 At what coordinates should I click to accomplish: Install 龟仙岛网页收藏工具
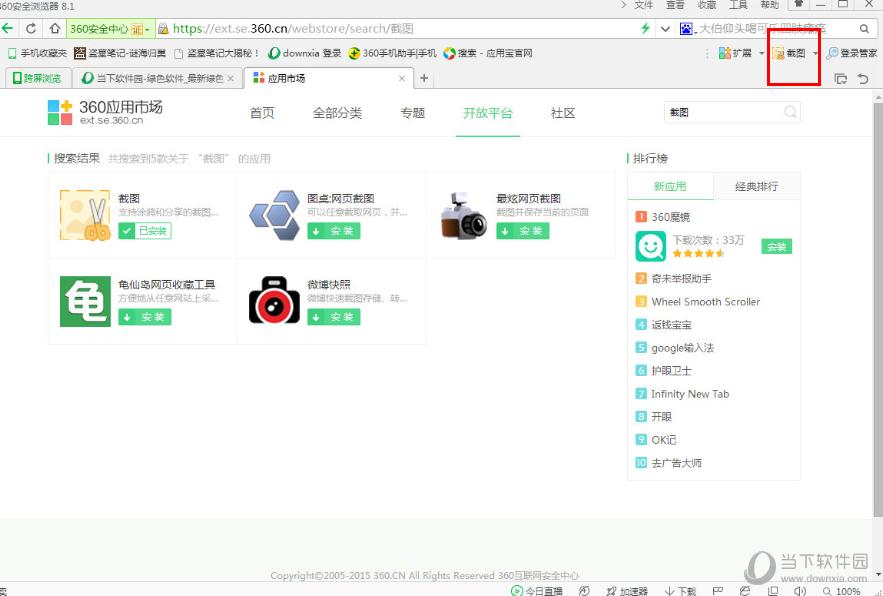[x=145, y=317]
